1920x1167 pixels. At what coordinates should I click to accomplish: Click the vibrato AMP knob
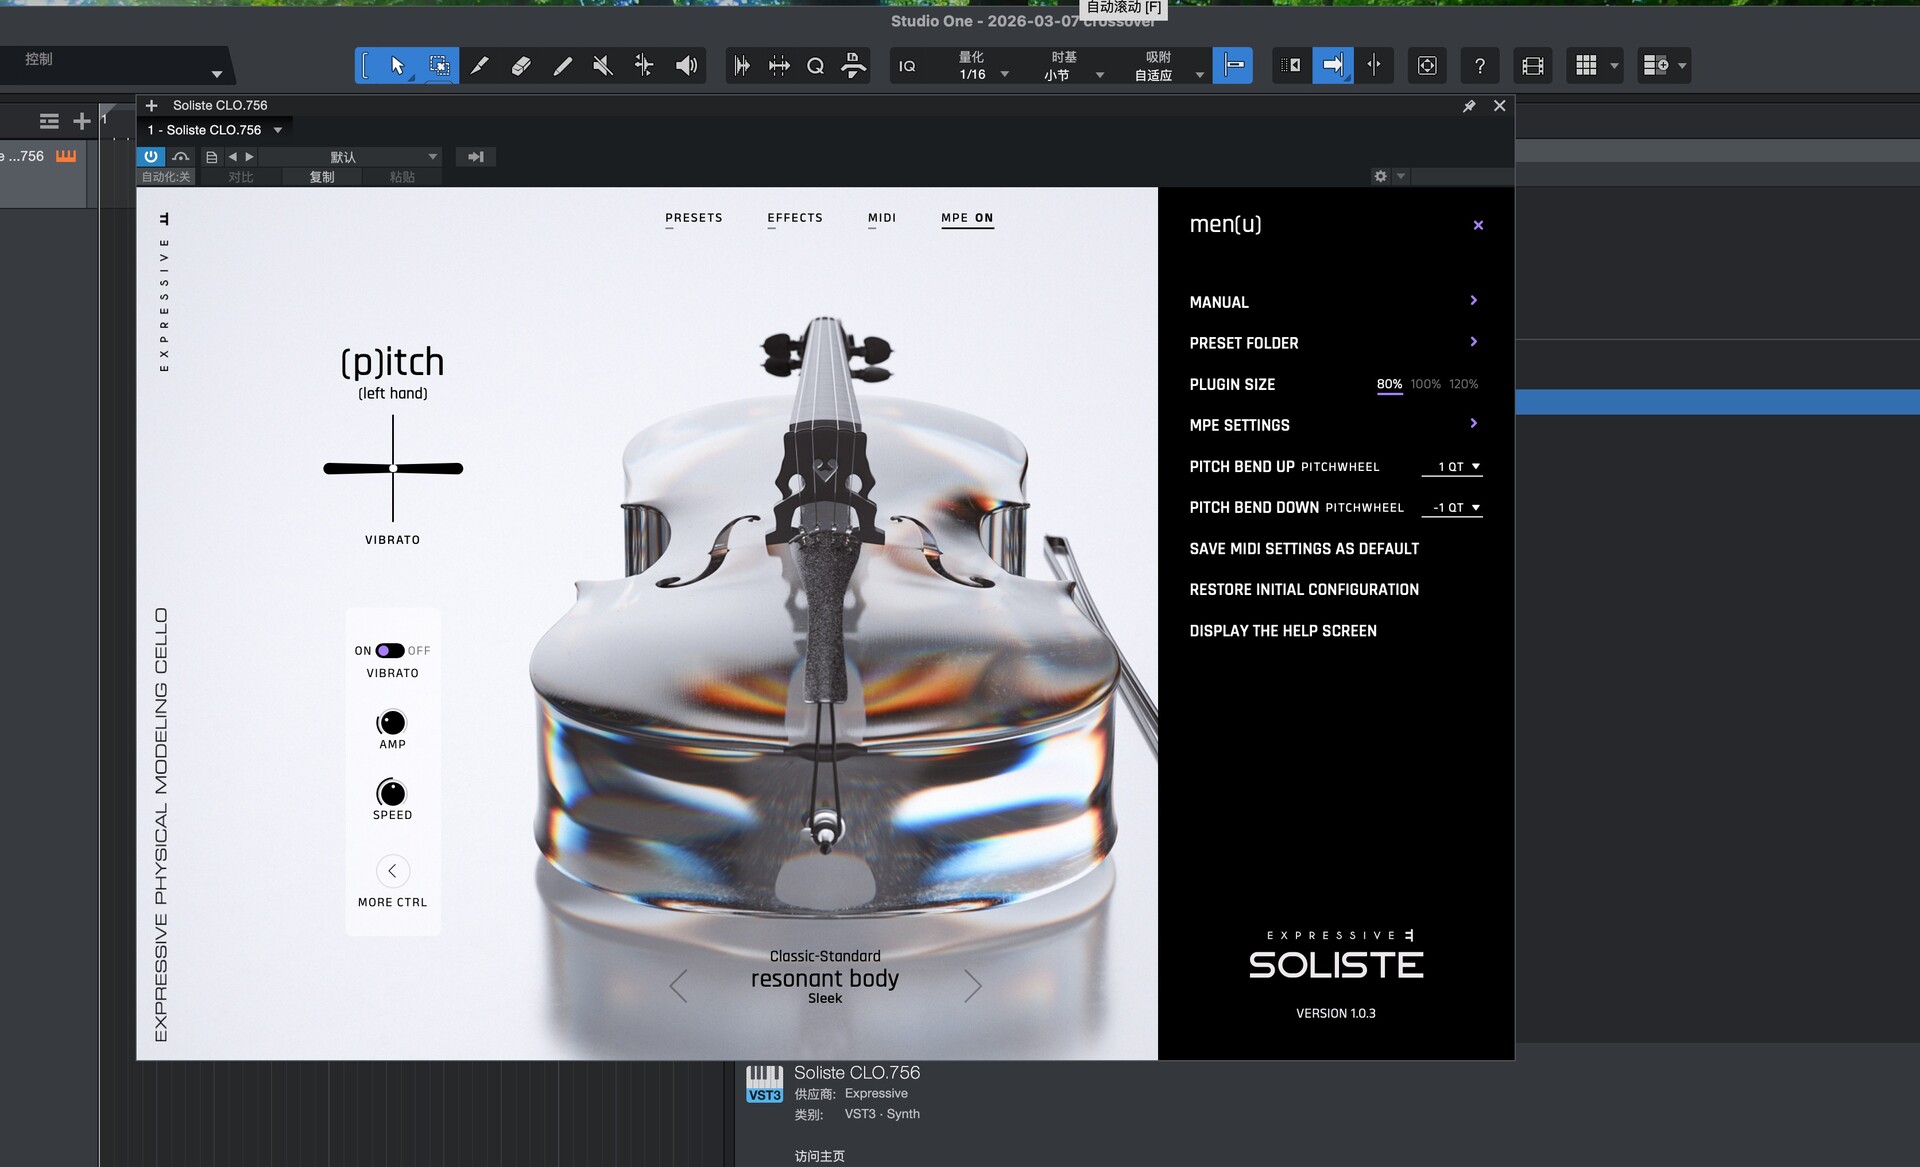coord(392,722)
